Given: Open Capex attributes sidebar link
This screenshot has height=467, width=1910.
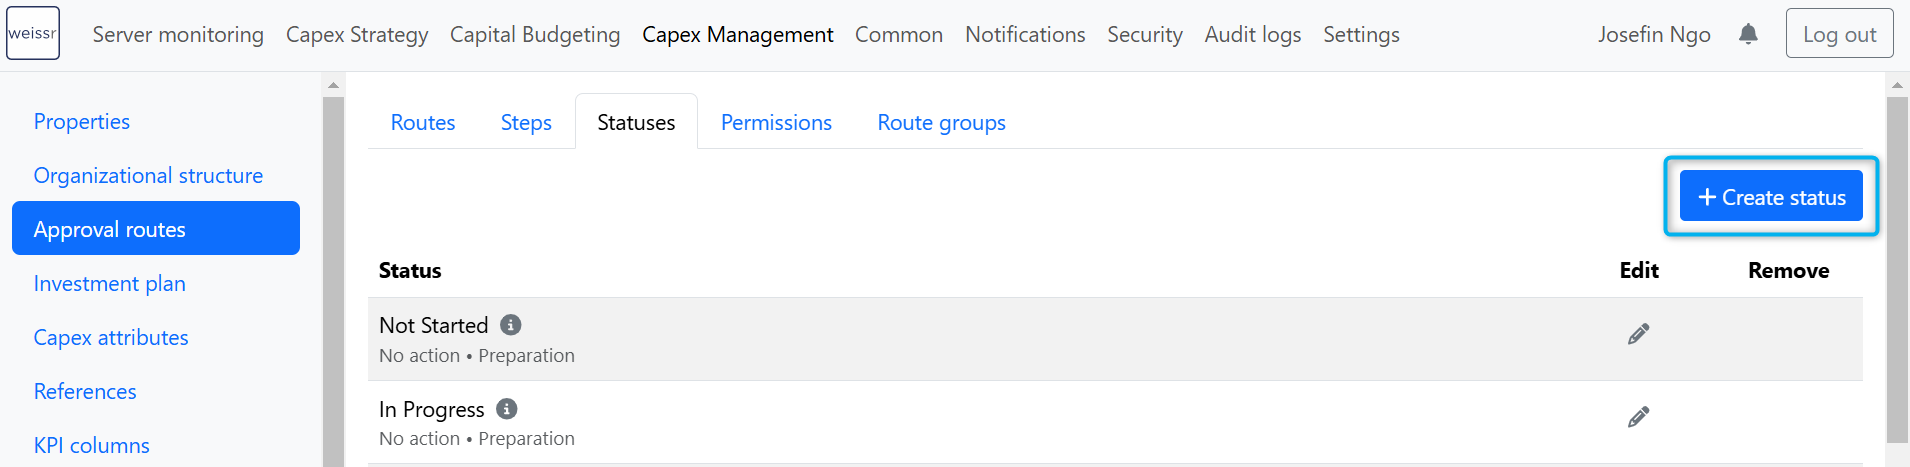Looking at the screenshot, I should tap(111, 337).
